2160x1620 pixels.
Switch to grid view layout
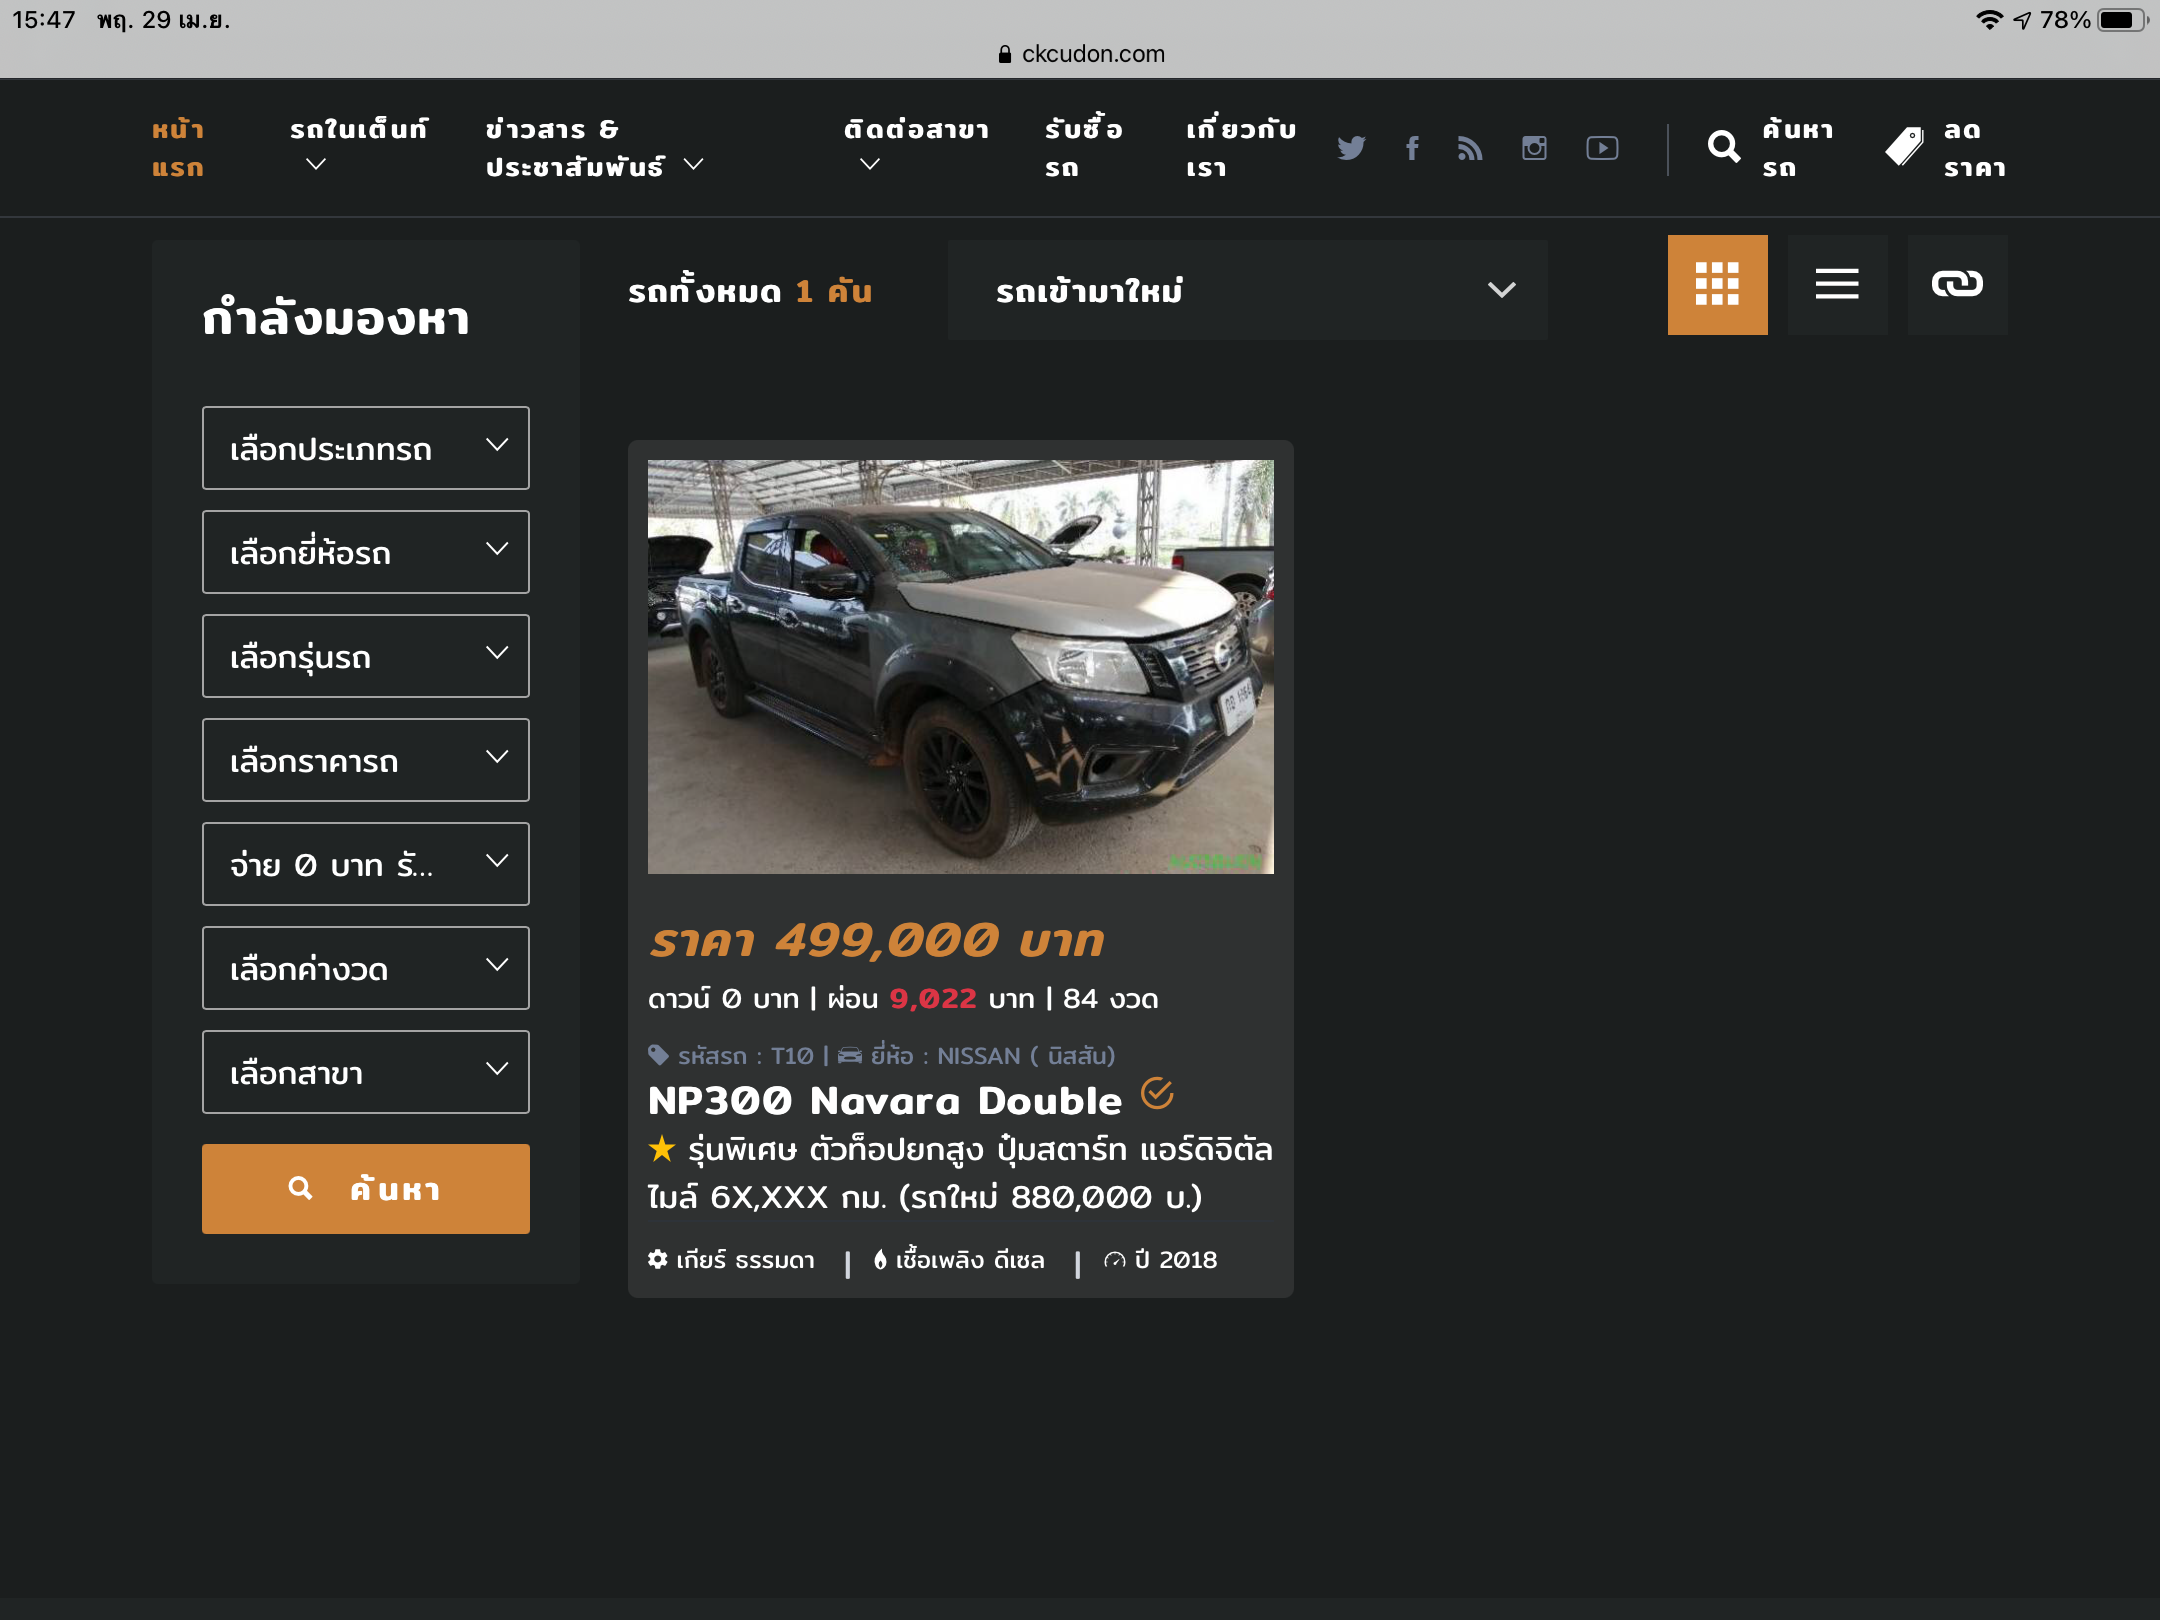1717,284
